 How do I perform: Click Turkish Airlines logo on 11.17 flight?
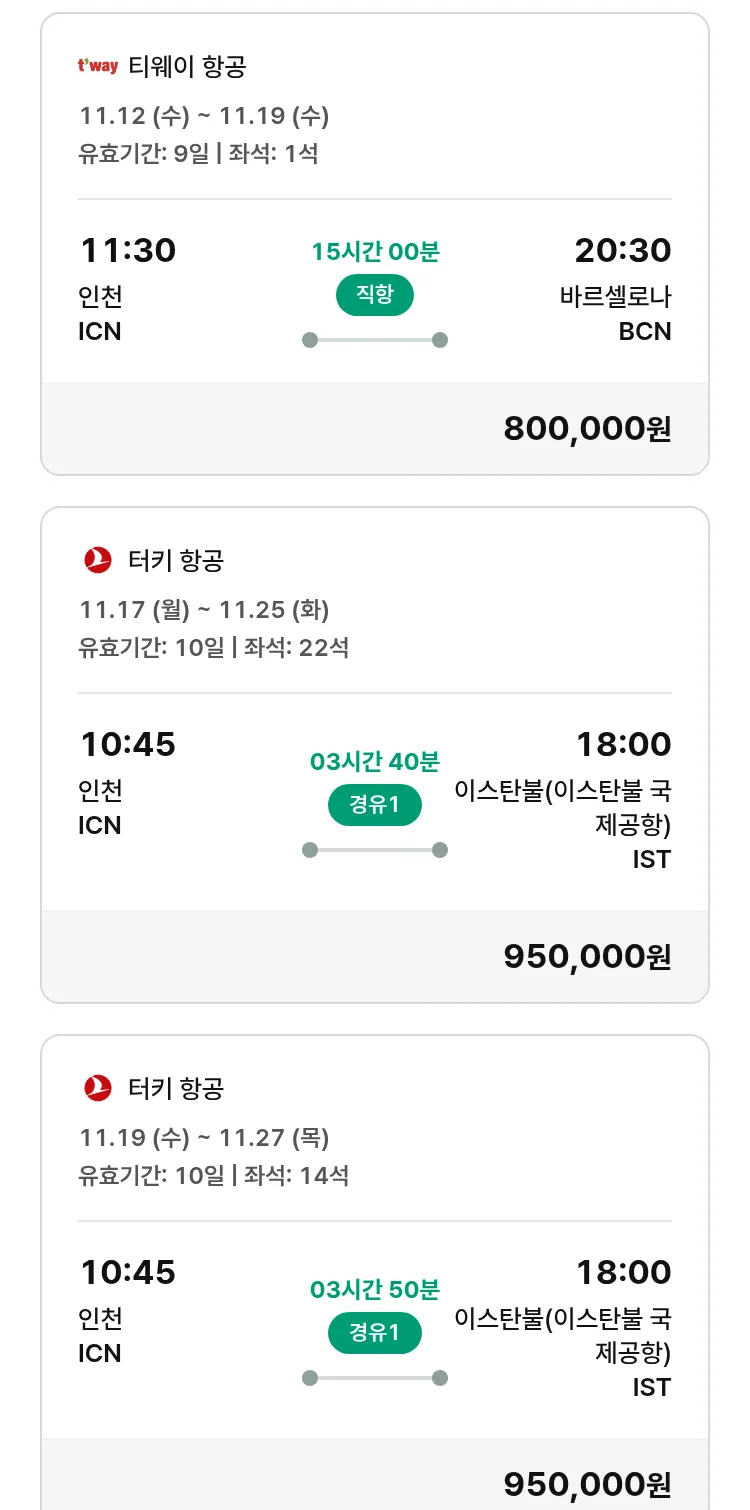[98, 560]
